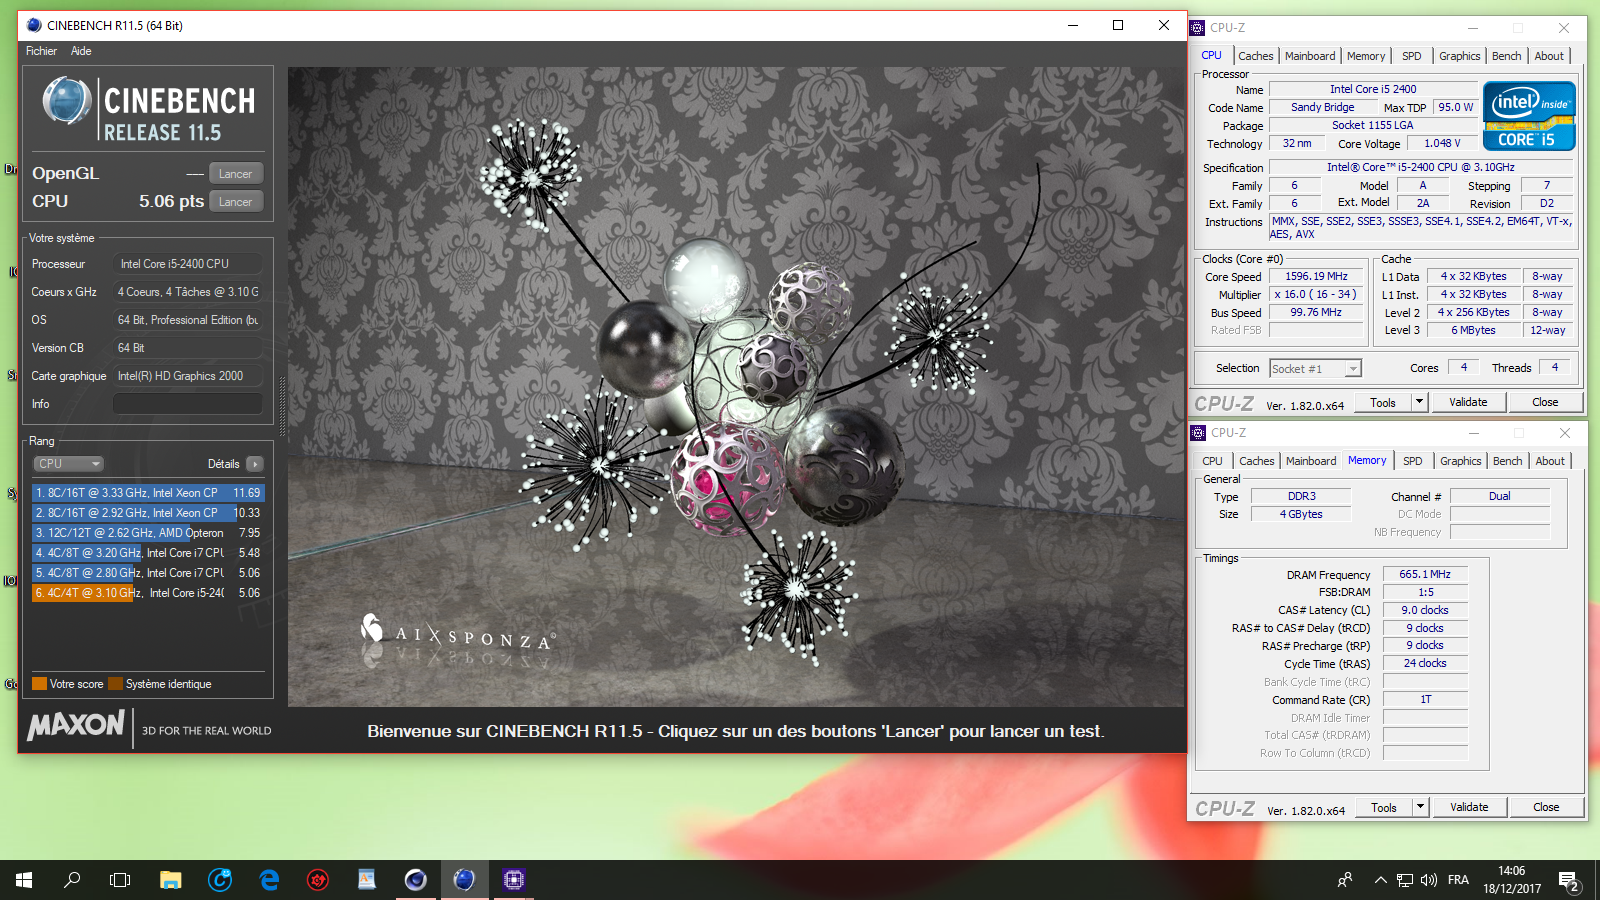This screenshot has height=900, width=1600.
Task: Select ranking row 1 Intel Xeon 11.69
Action: [x=148, y=493]
